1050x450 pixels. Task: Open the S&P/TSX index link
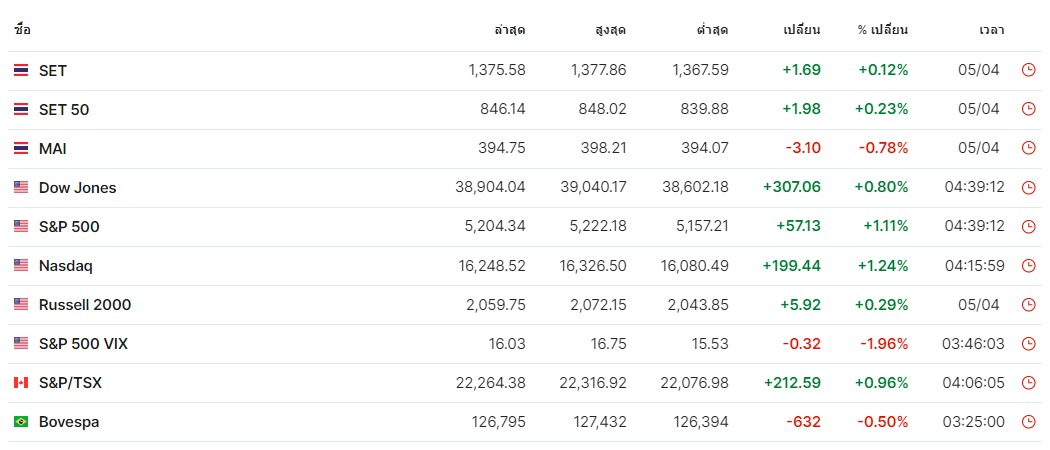(70, 383)
